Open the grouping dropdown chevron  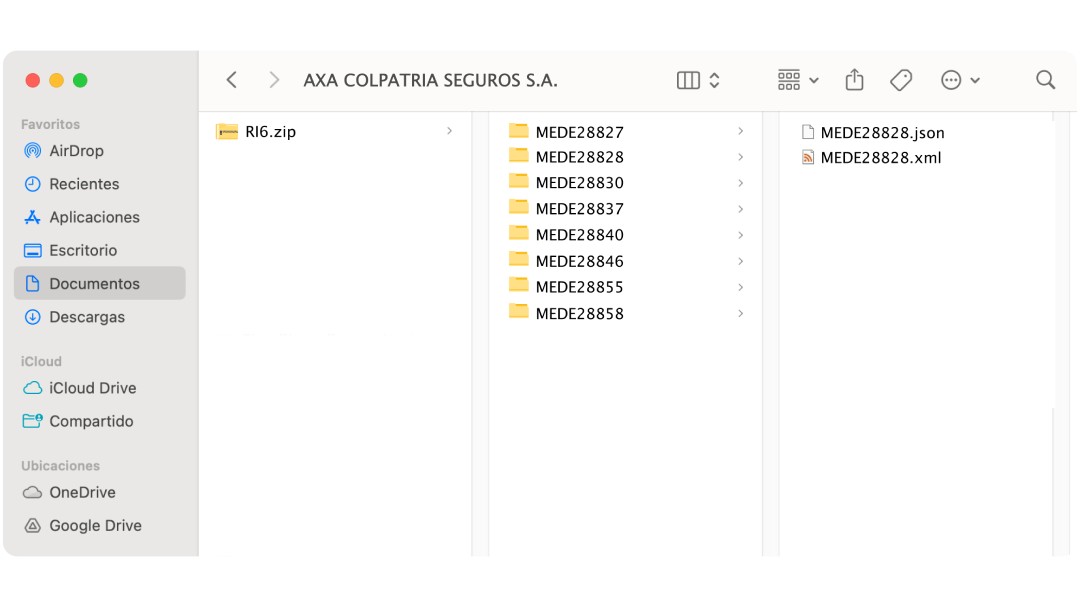click(814, 81)
